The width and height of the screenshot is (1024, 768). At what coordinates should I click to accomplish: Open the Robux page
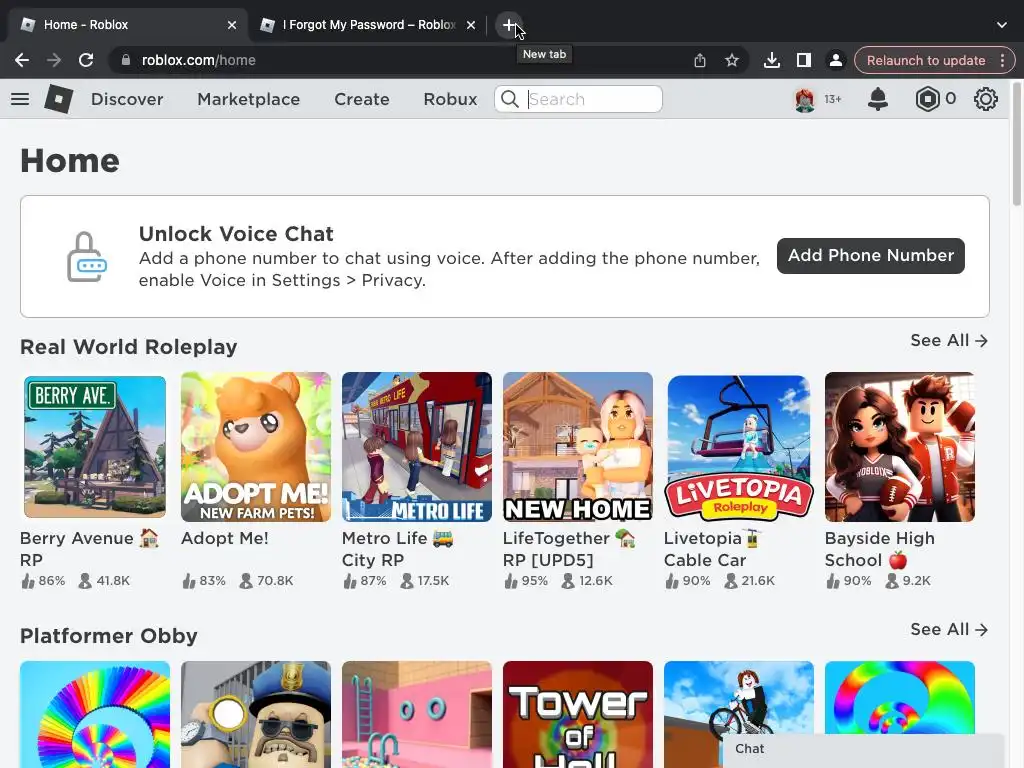(451, 99)
